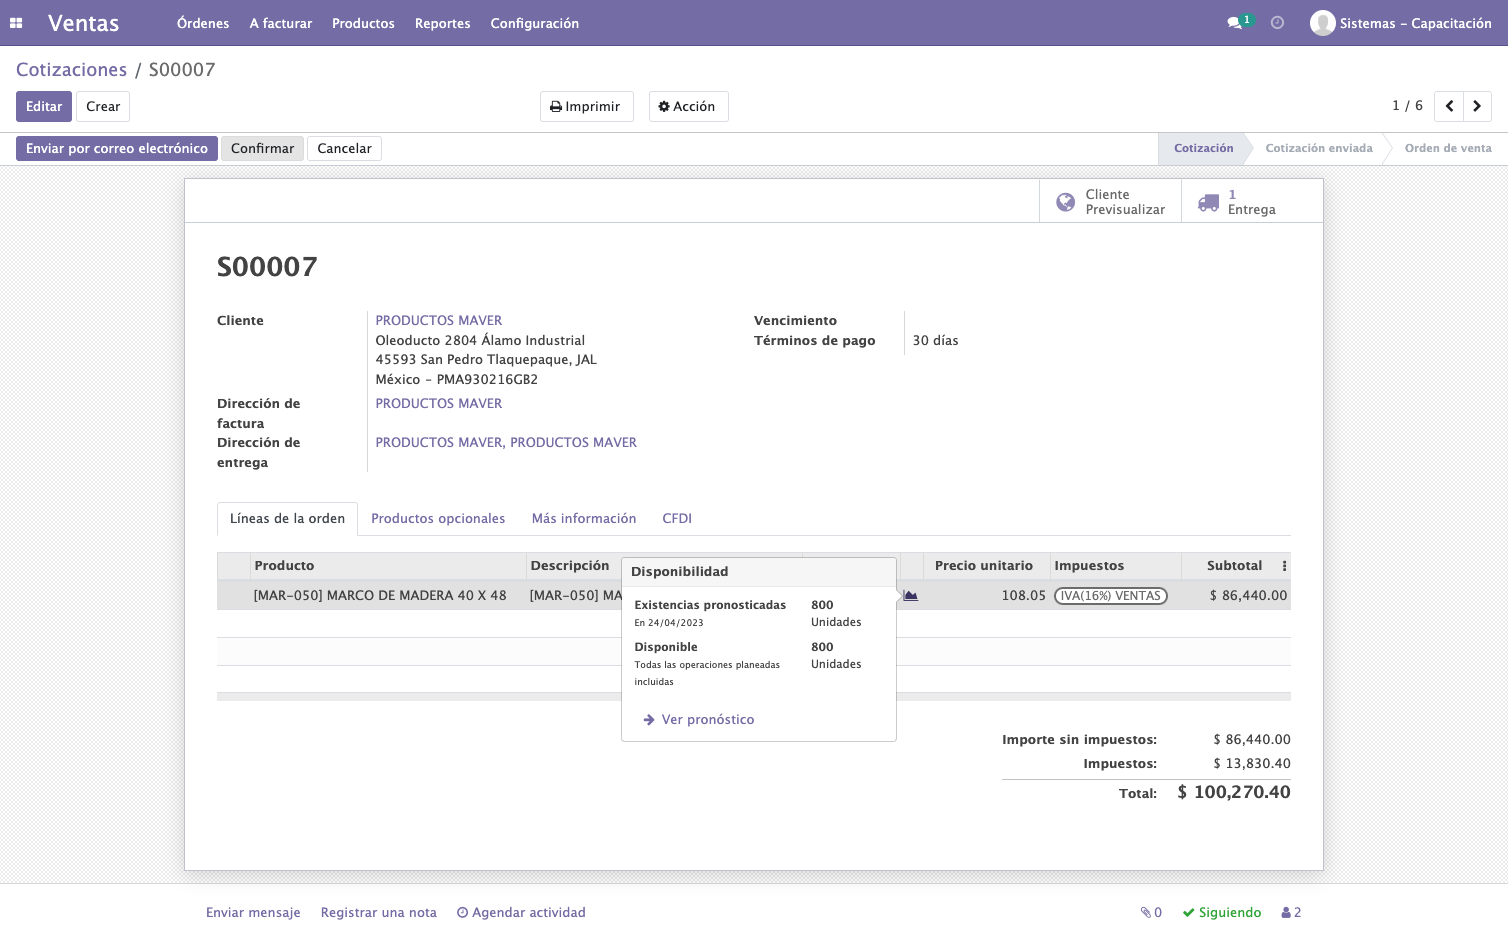
Task: Open the Acción dropdown
Action: [688, 106]
